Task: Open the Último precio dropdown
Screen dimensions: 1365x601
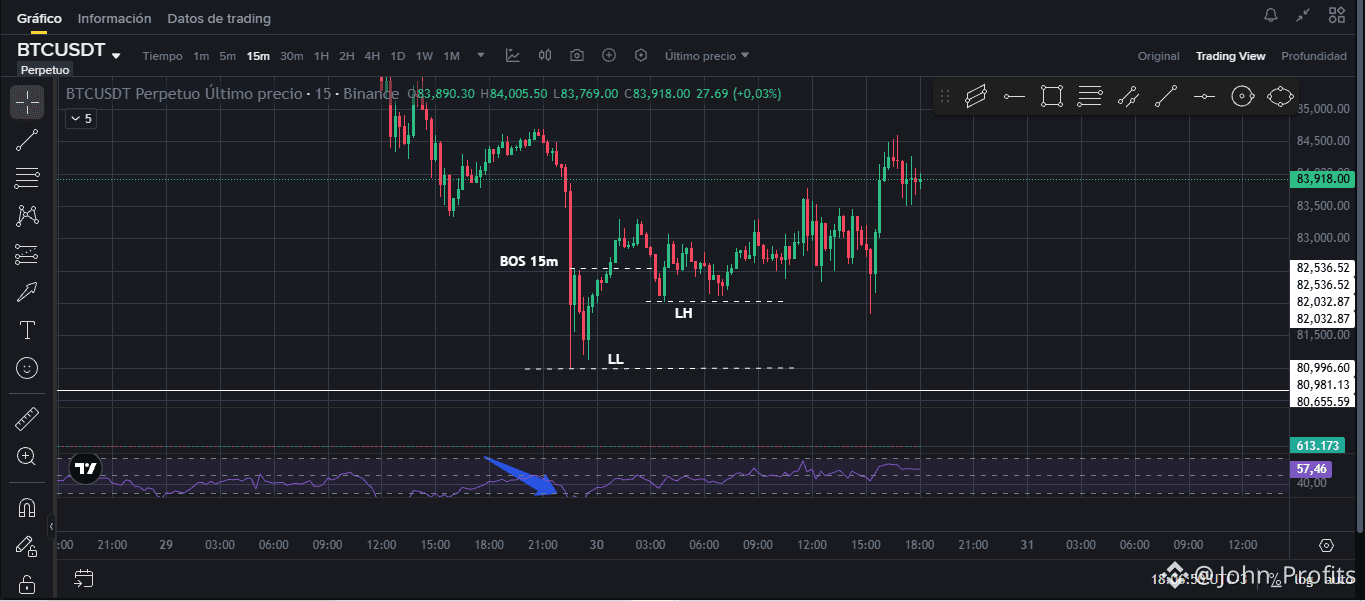Action: click(x=707, y=56)
